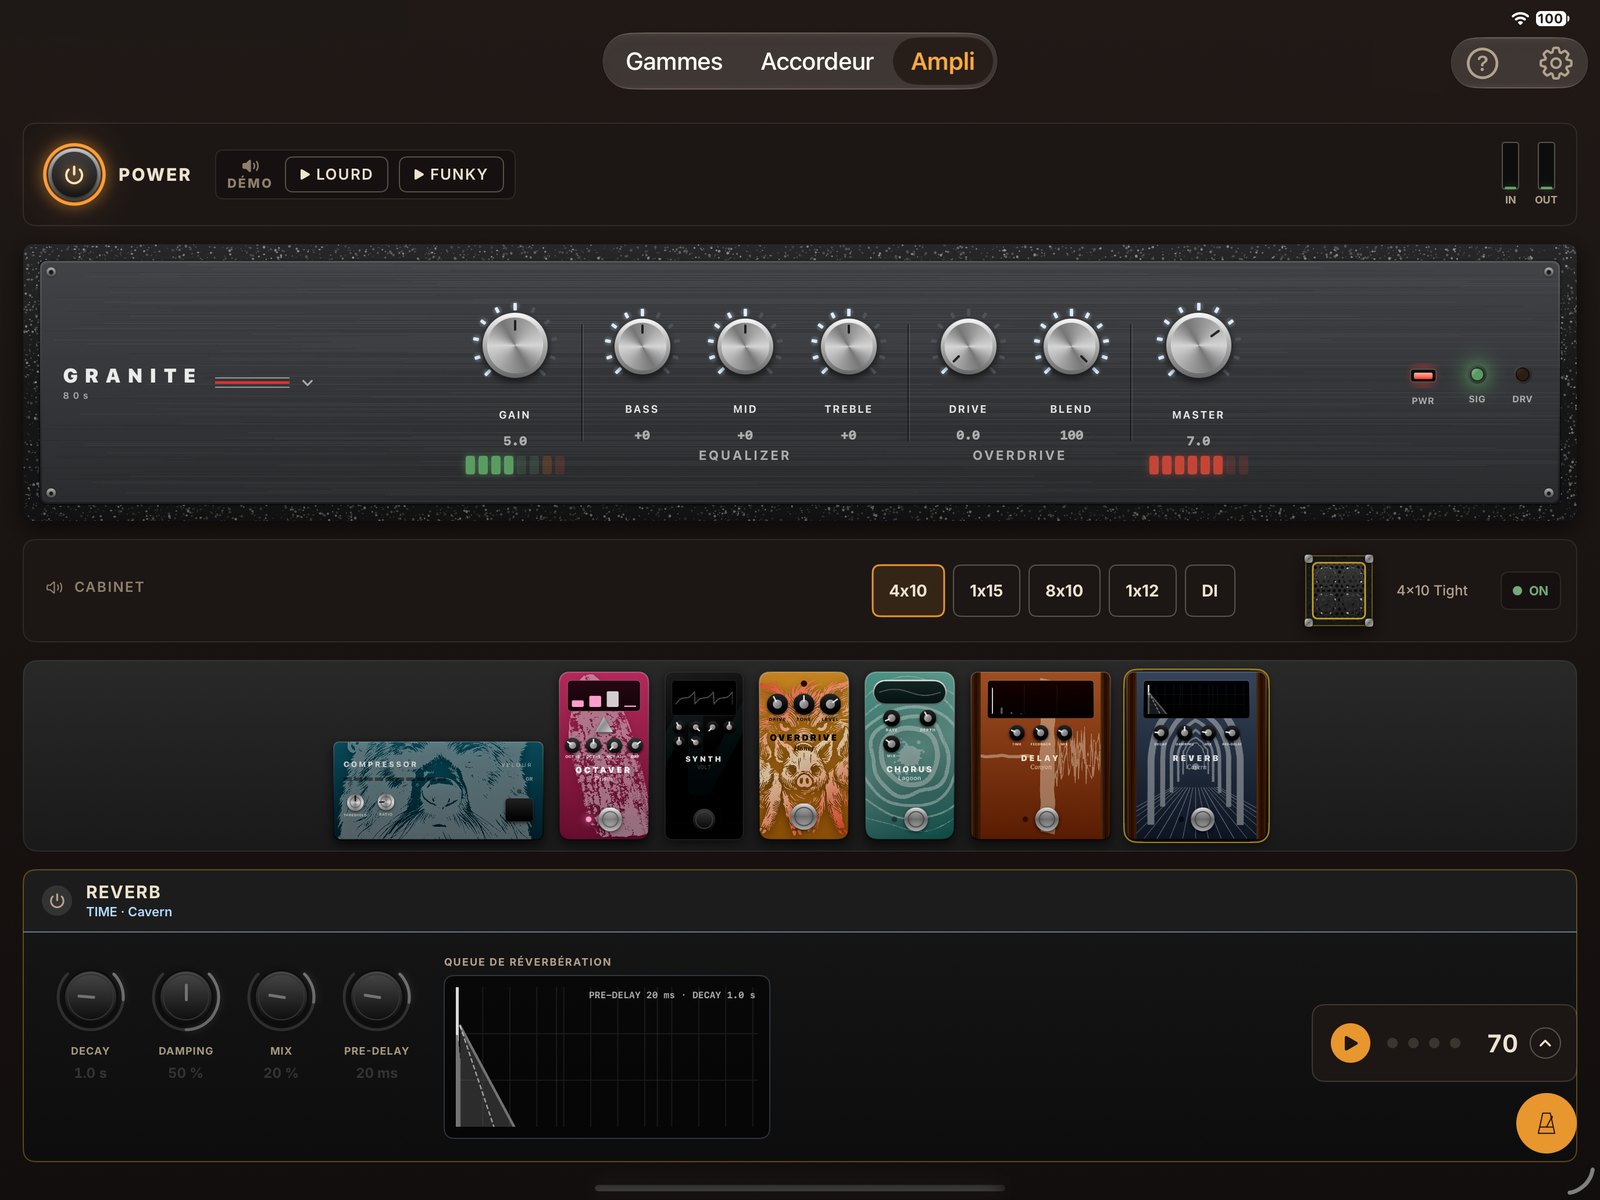Open the help question mark icon
1600x1200 pixels.
tap(1482, 64)
